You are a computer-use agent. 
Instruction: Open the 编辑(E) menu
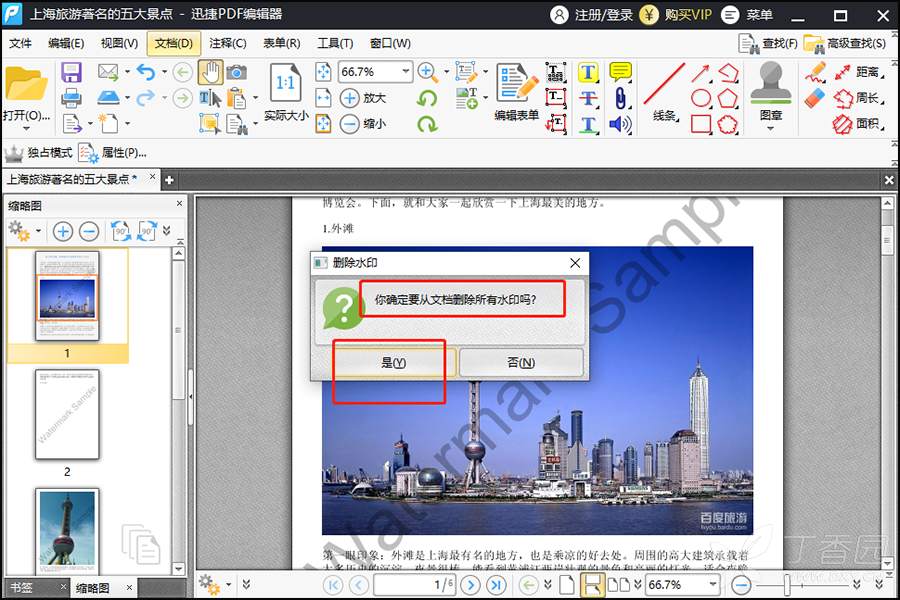coord(66,44)
